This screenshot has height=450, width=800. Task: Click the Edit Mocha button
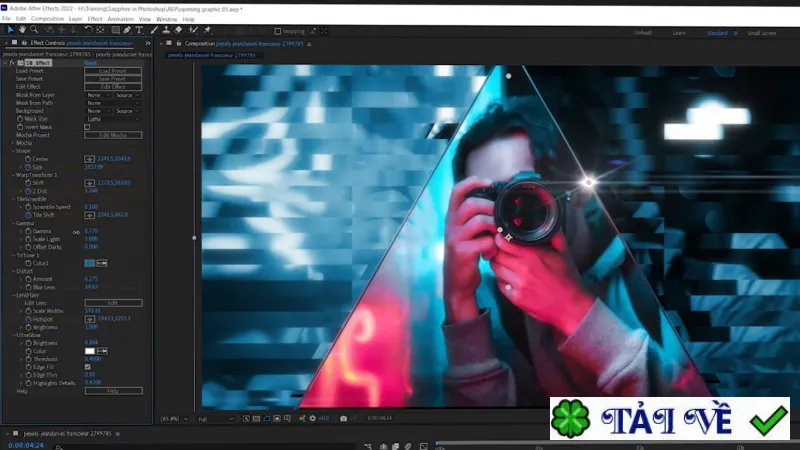point(113,135)
